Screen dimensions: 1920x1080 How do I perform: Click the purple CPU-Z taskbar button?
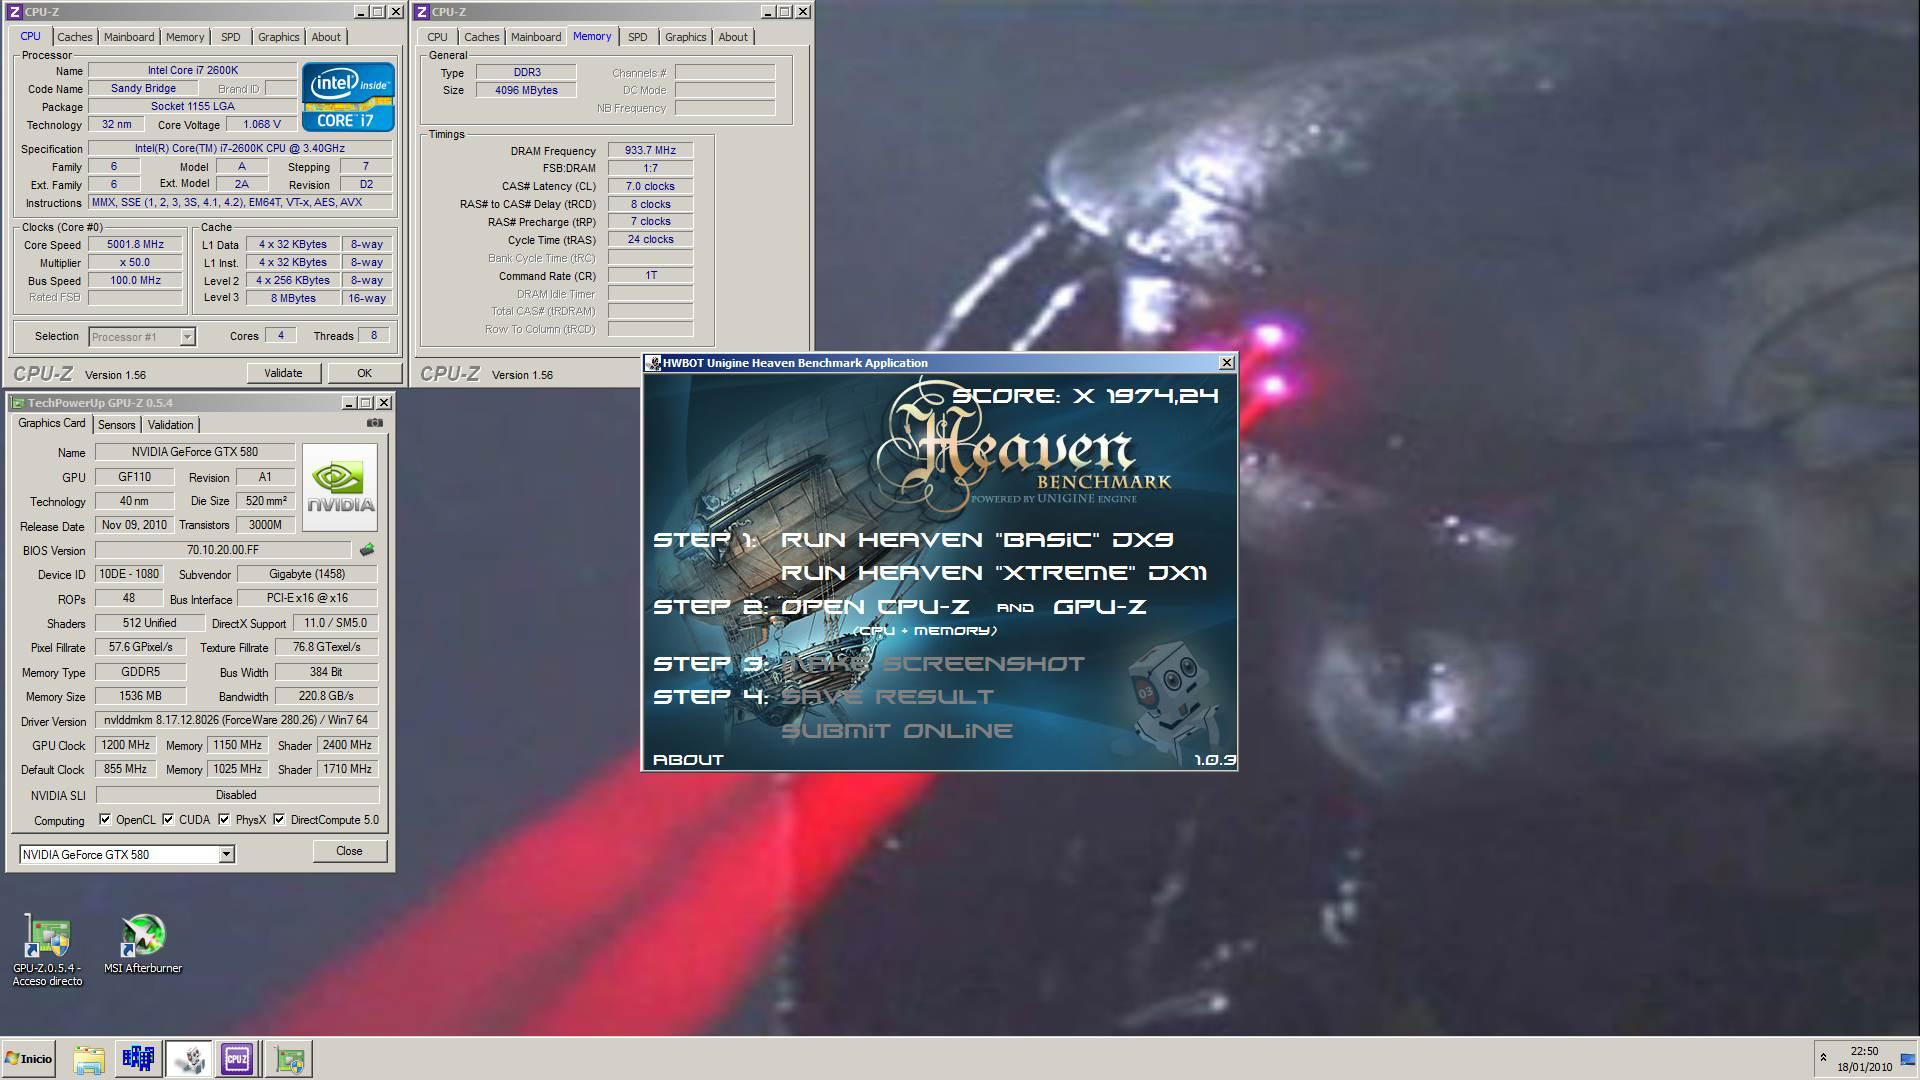pos(237,1059)
